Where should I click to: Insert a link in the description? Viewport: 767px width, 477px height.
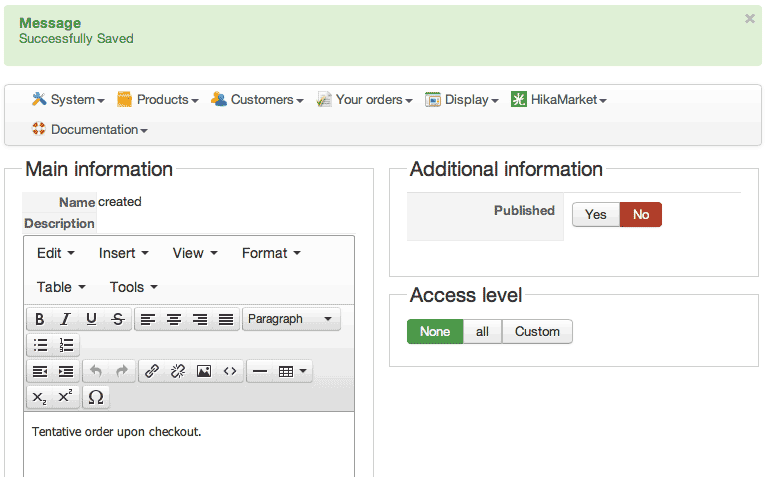tap(152, 371)
